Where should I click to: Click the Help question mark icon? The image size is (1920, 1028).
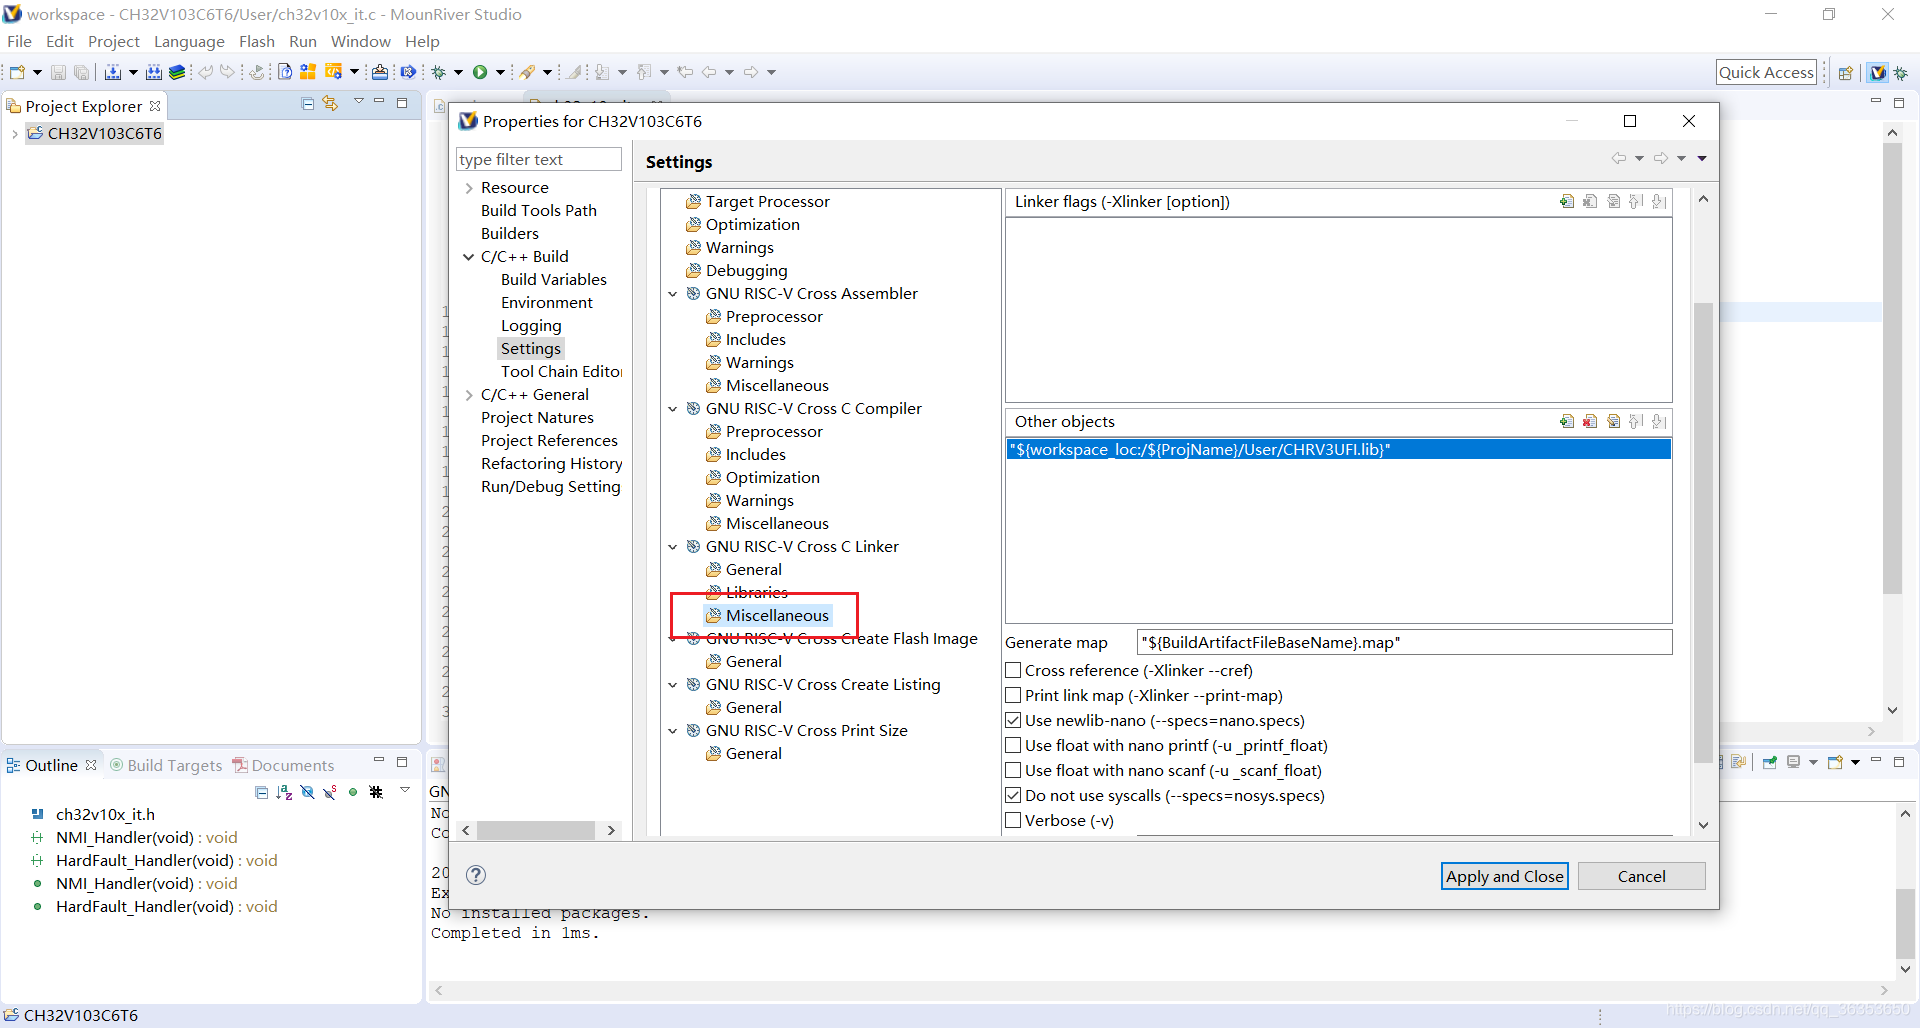pyautogui.click(x=477, y=875)
